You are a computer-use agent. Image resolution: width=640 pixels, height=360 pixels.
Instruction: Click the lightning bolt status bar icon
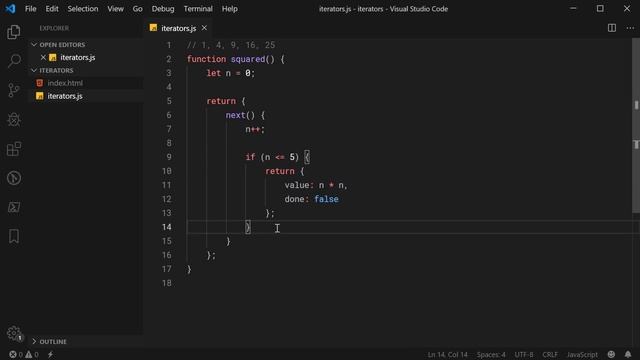tap(50, 354)
